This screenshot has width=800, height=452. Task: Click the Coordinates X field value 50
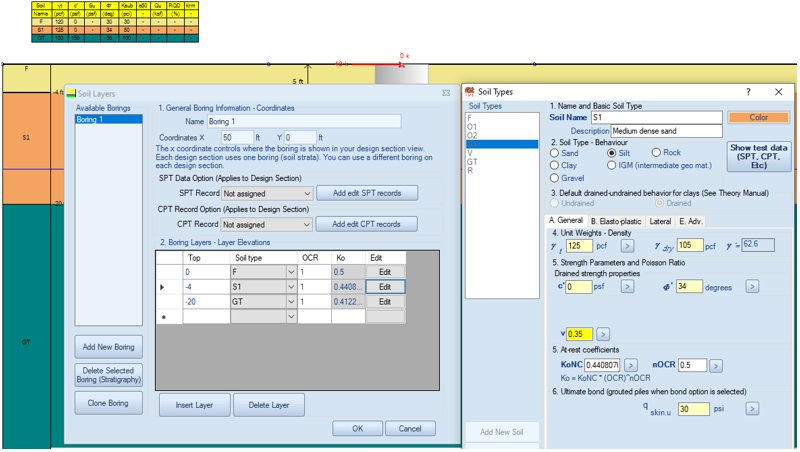coord(237,137)
